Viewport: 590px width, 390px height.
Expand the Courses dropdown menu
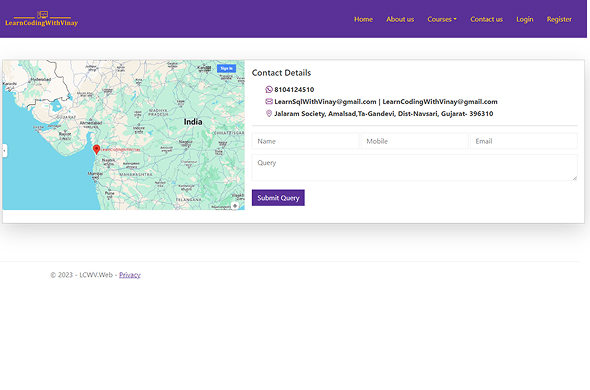coord(442,19)
